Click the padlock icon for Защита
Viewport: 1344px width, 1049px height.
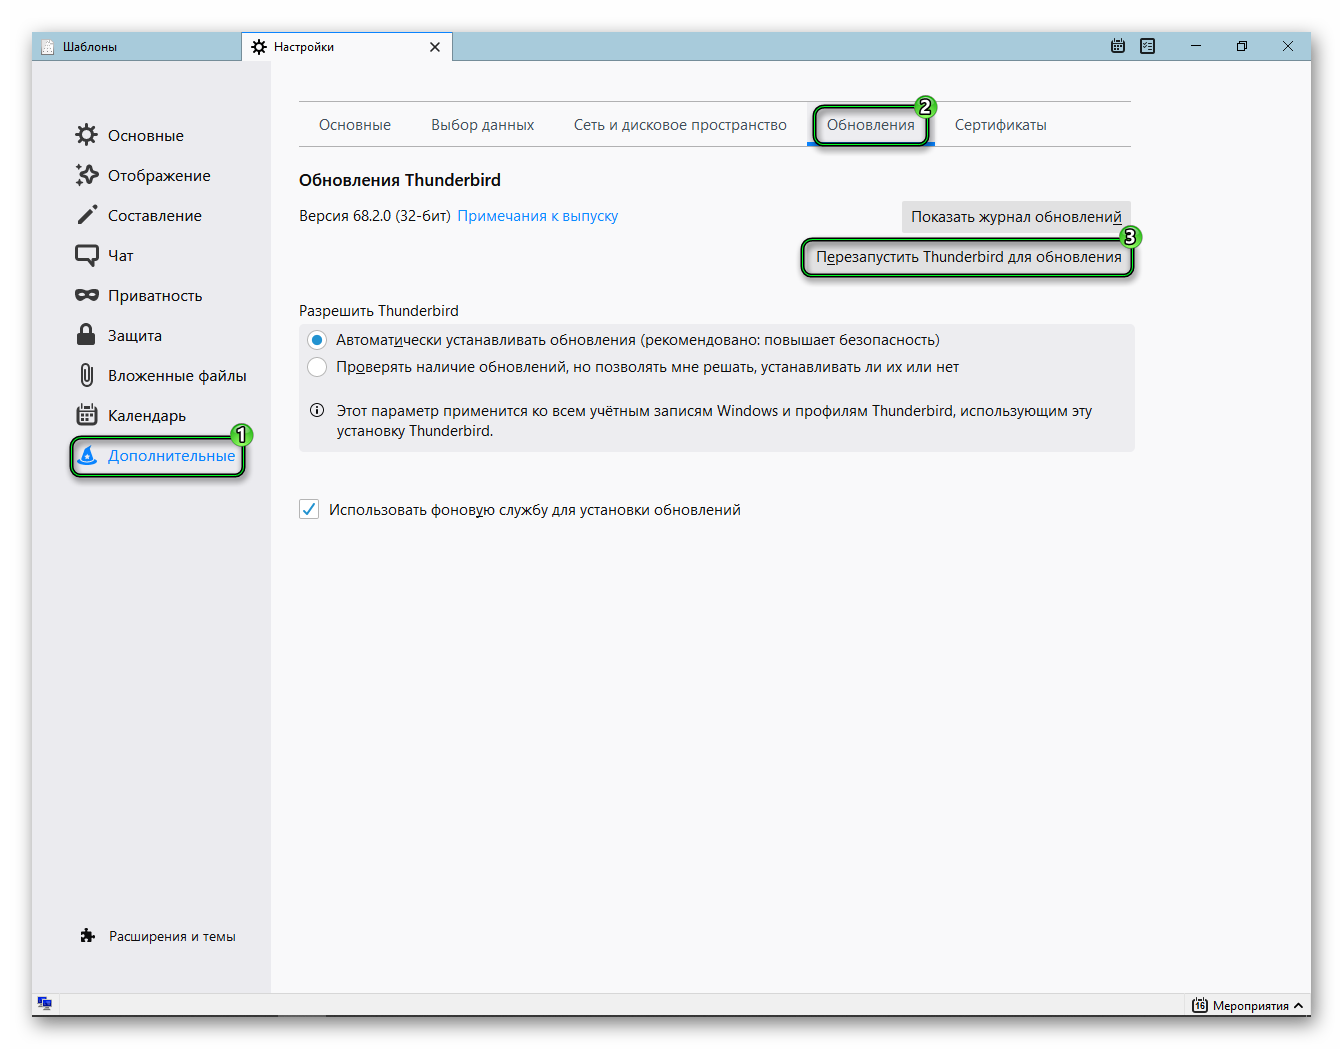tap(87, 334)
